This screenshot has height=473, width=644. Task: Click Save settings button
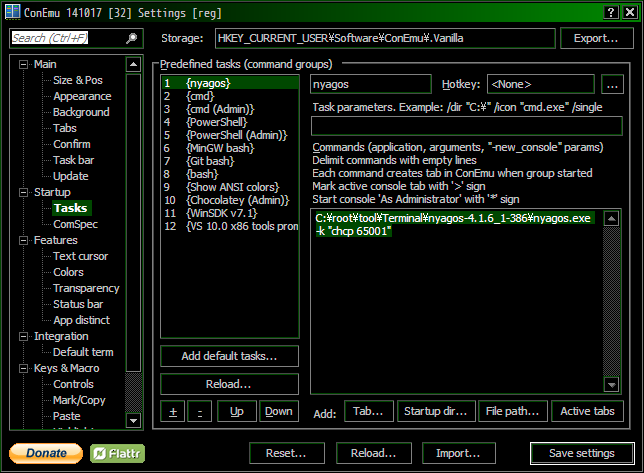tap(582, 453)
